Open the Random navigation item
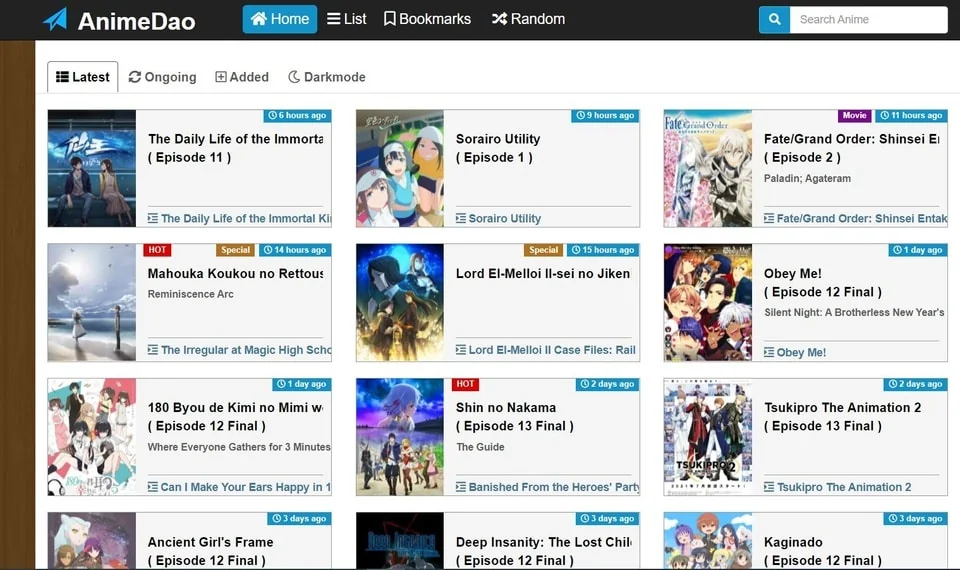Screen dimensions: 960x570 point(528,19)
